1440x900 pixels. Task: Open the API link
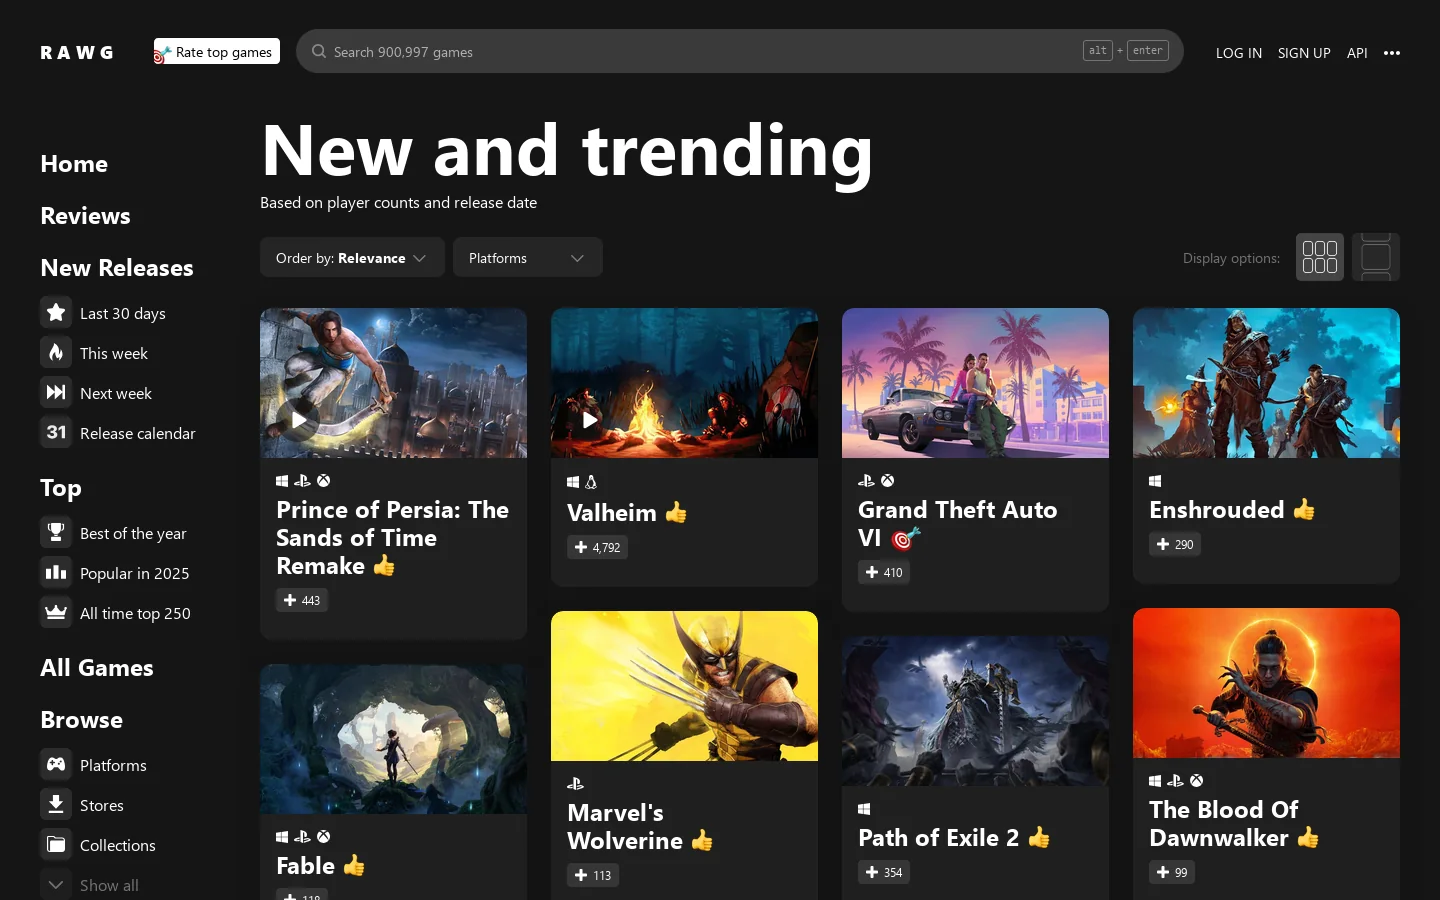point(1357,53)
